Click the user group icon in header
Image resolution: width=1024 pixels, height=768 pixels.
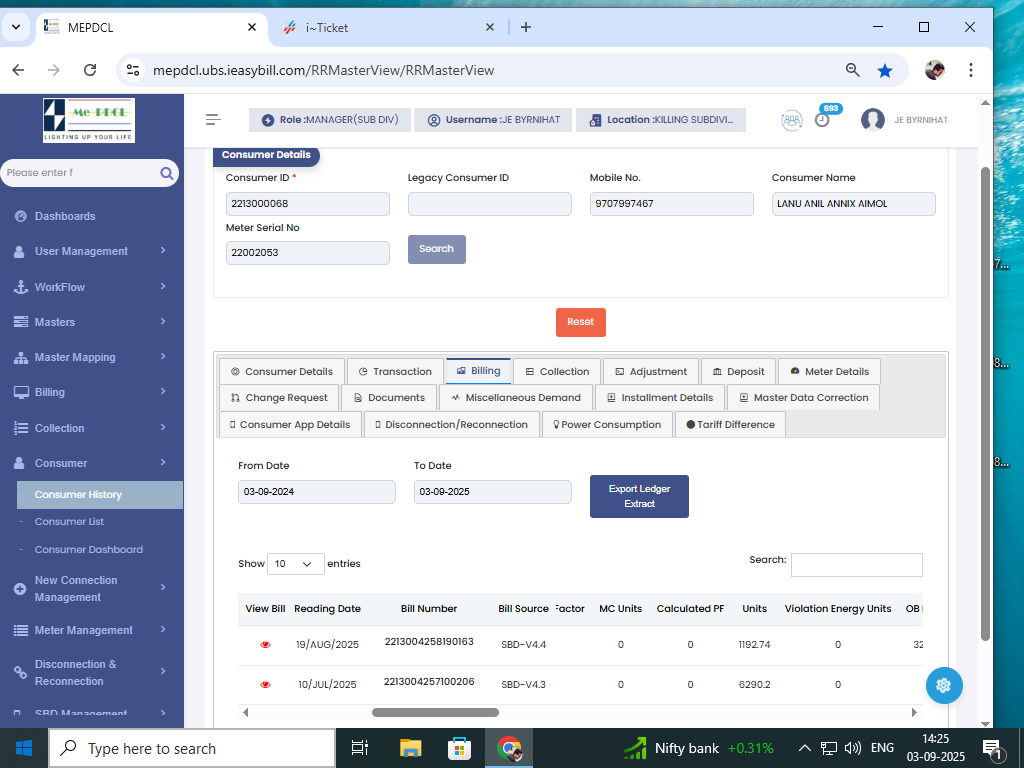[x=792, y=120]
